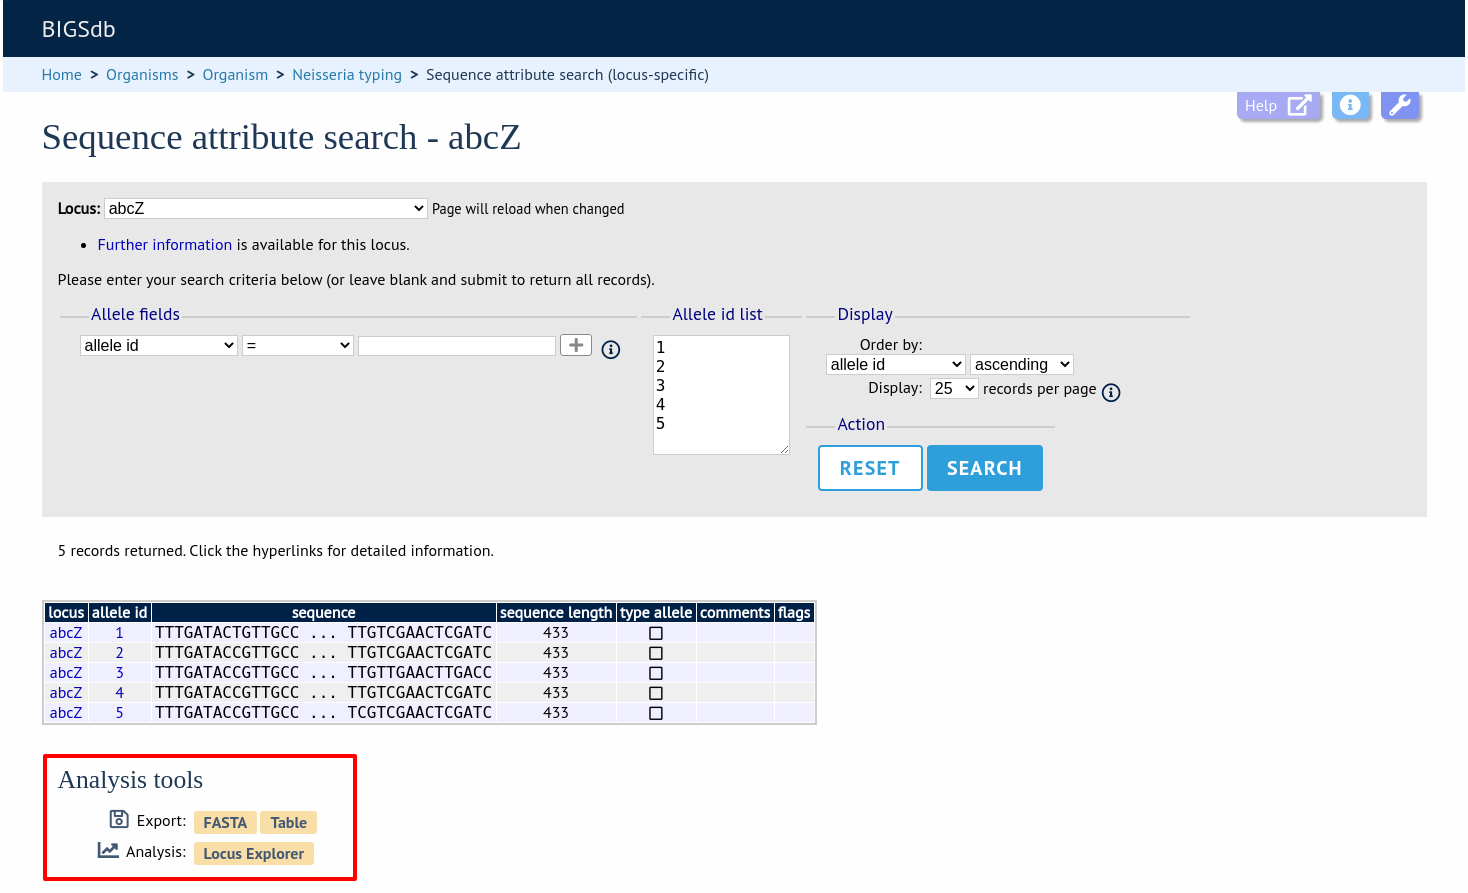Show allele fields info tooltip icon

[x=611, y=349]
